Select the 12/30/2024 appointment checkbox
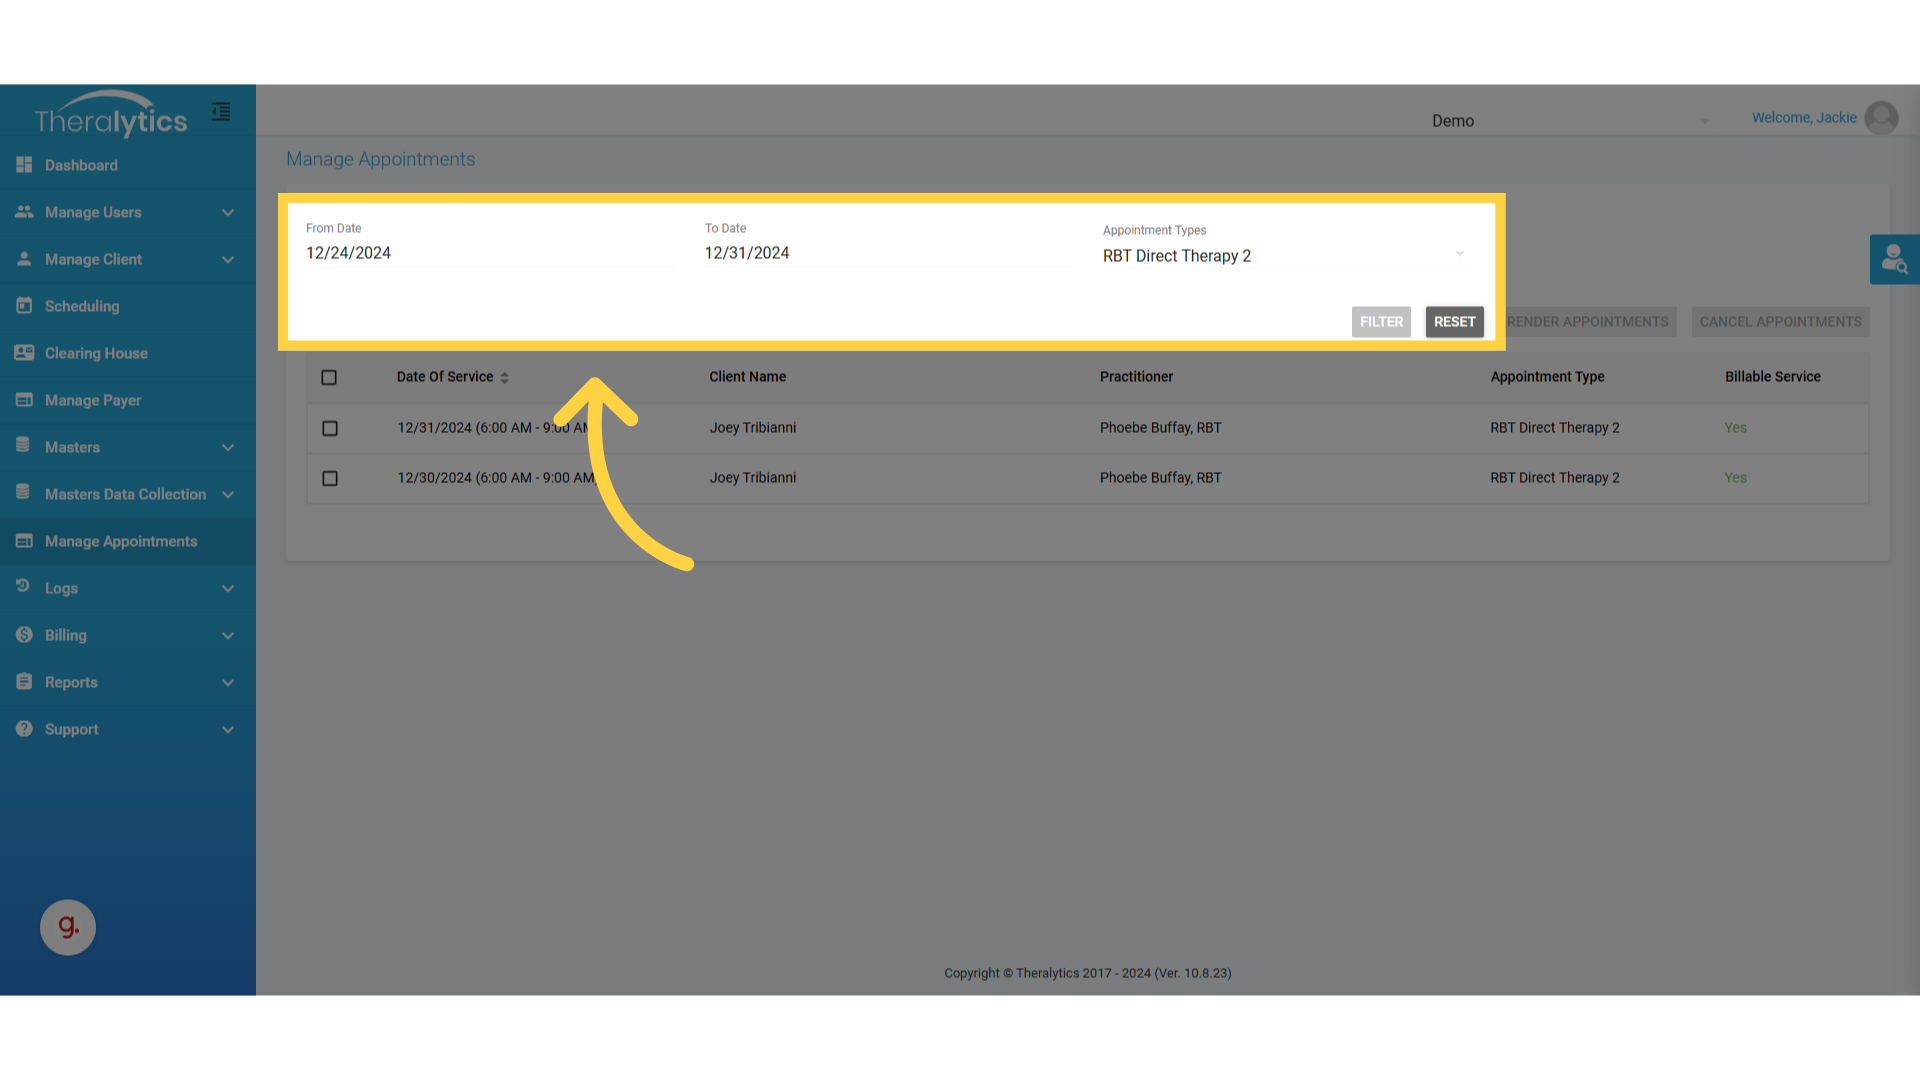This screenshot has width=1920, height=1080. (x=330, y=479)
